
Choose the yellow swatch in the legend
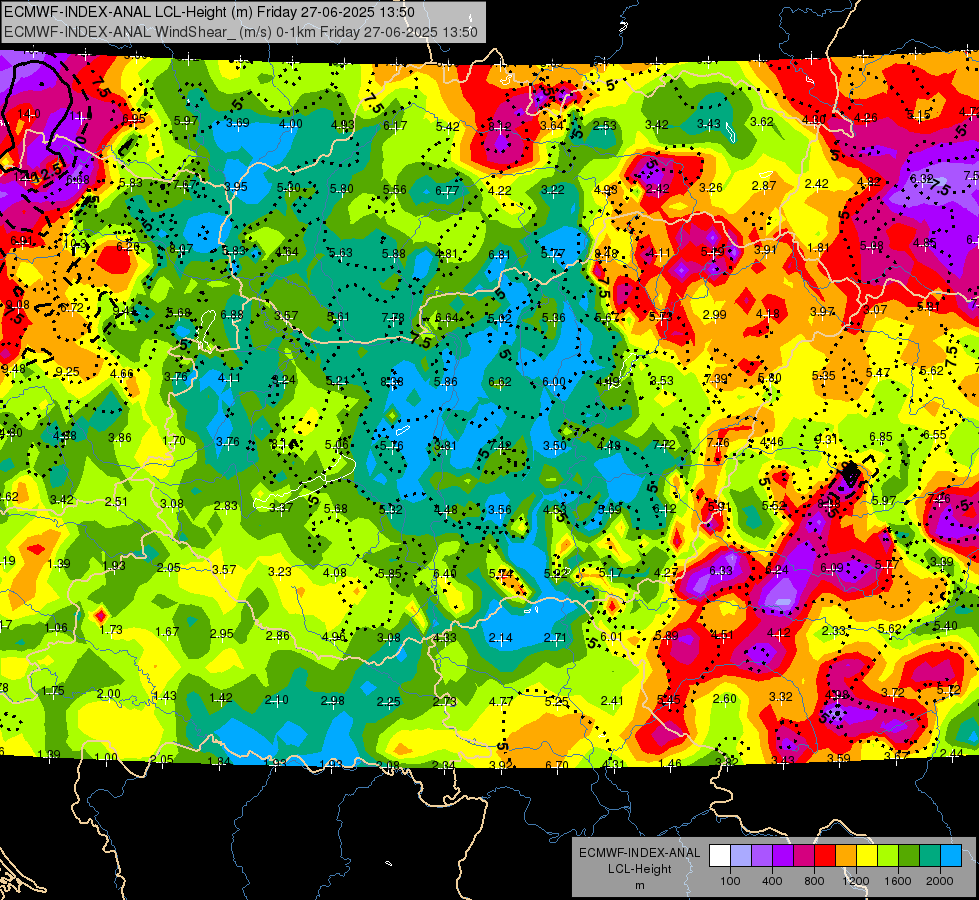[x=867, y=856]
